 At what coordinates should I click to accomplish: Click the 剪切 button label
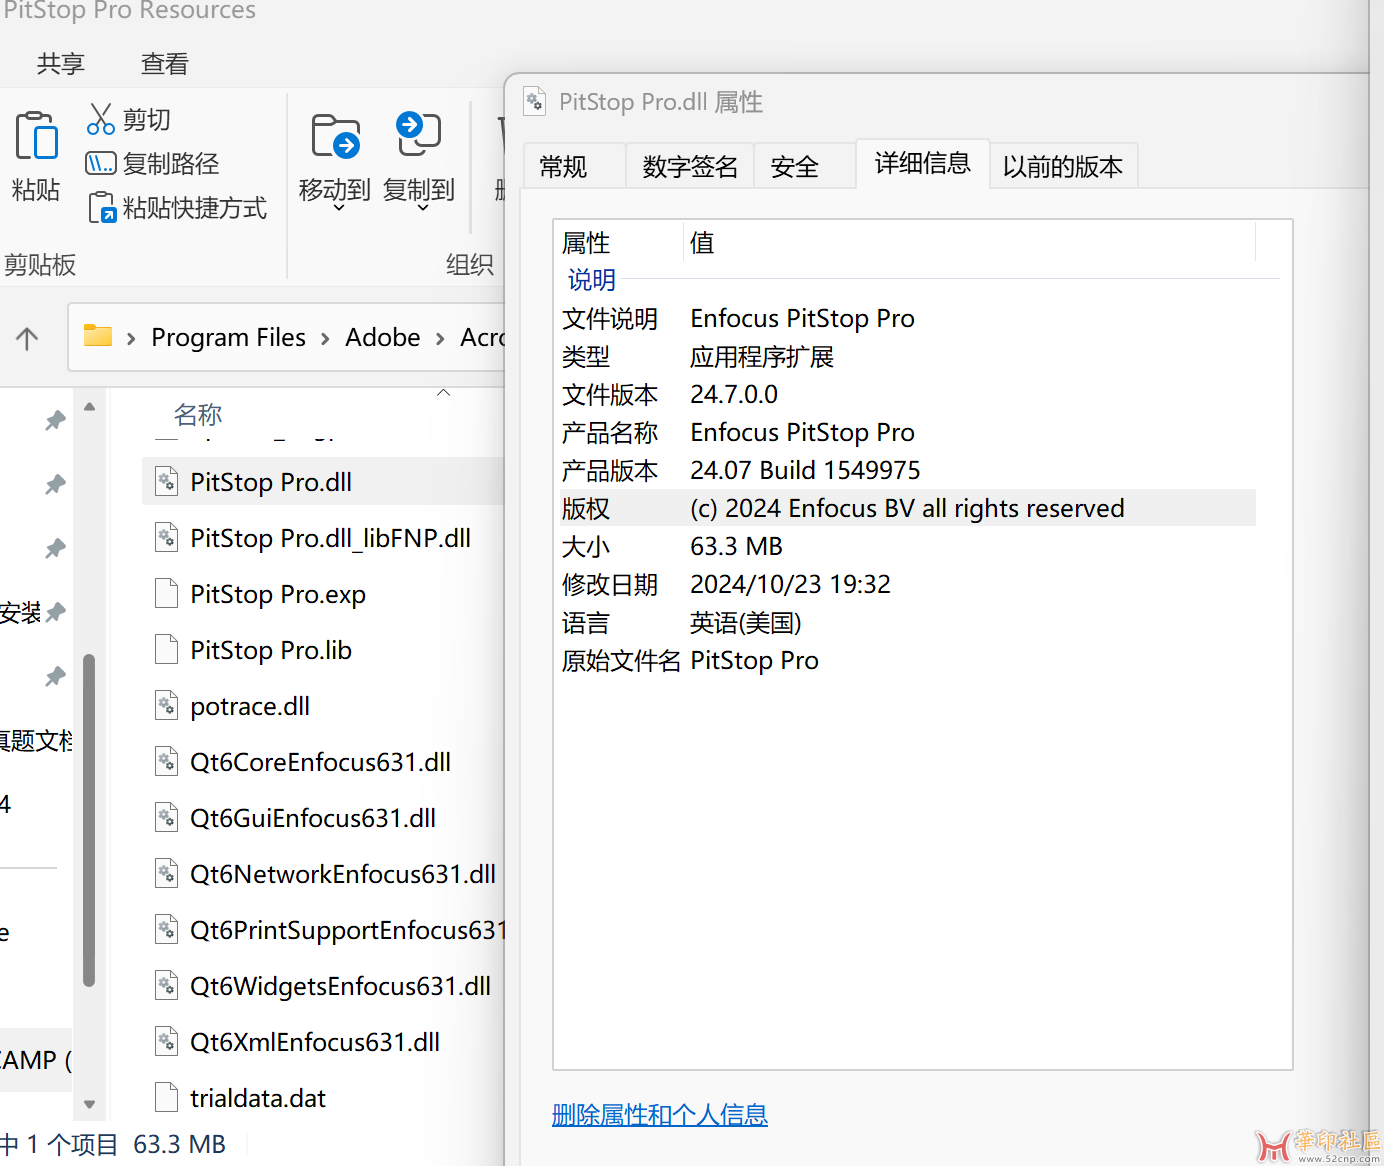(x=146, y=120)
